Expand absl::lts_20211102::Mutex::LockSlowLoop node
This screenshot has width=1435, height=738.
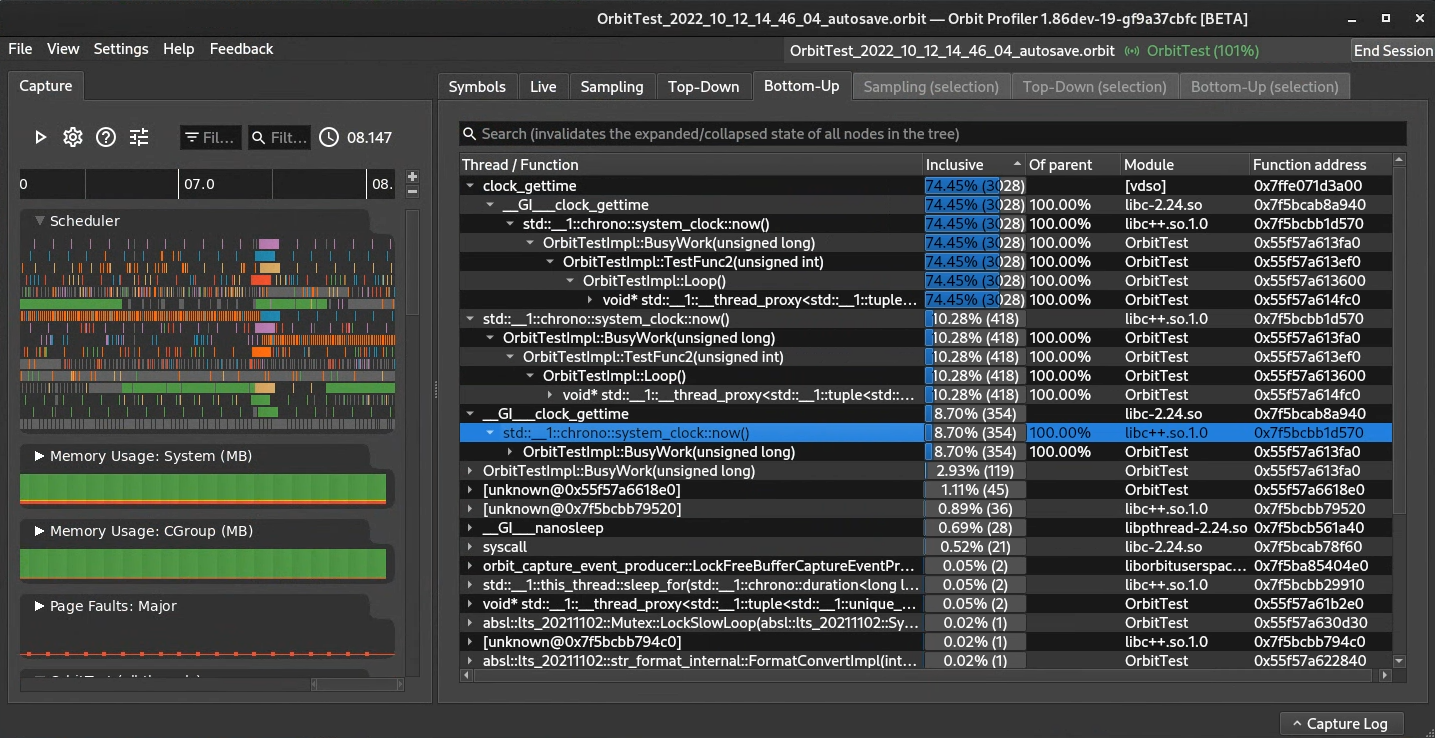(470, 623)
